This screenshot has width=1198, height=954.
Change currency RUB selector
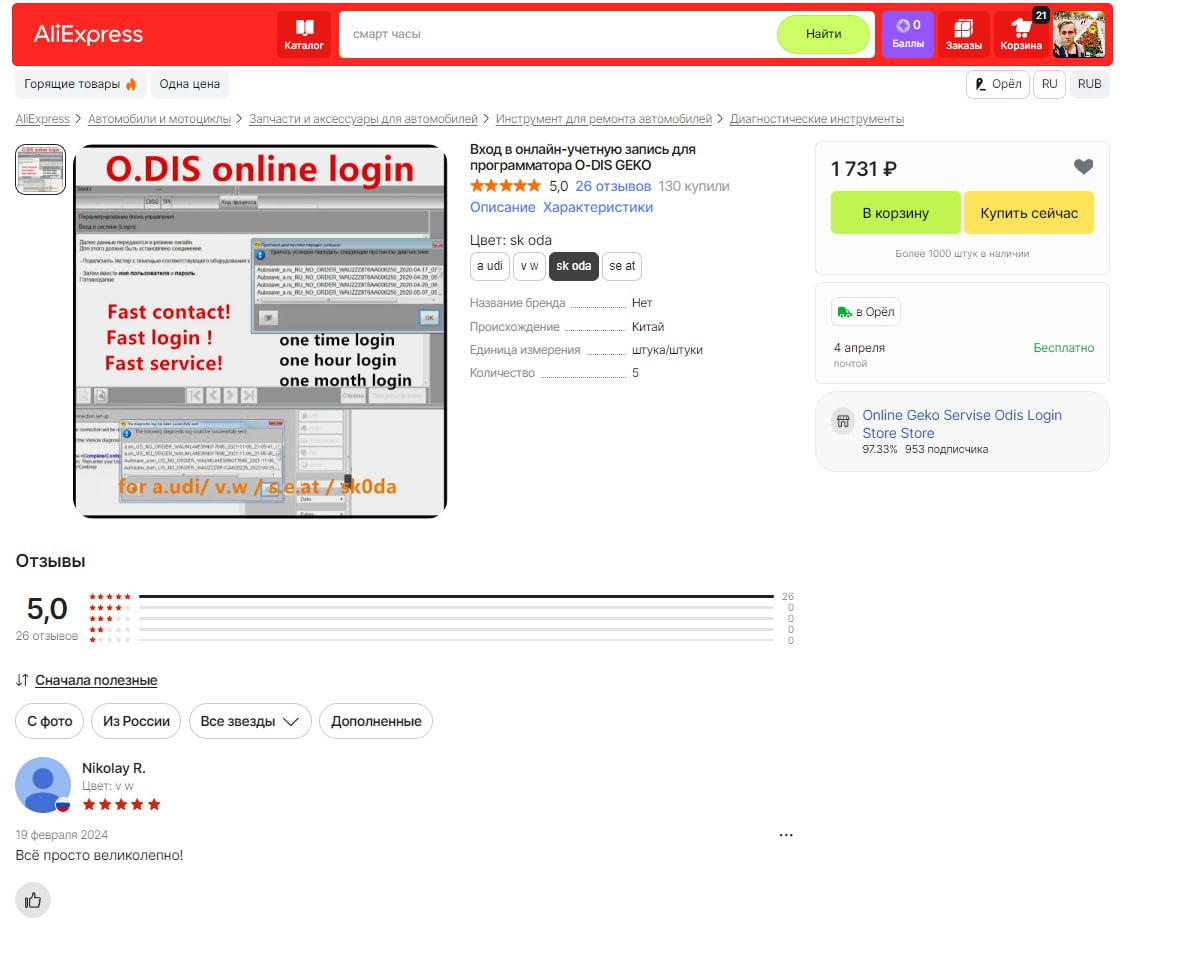1089,84
